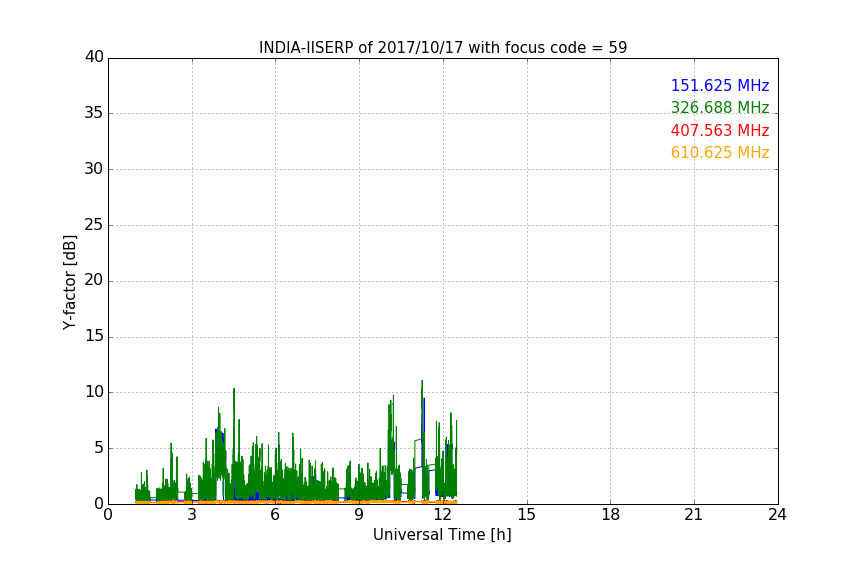Click x-axis tick label 24

(777, 515)
